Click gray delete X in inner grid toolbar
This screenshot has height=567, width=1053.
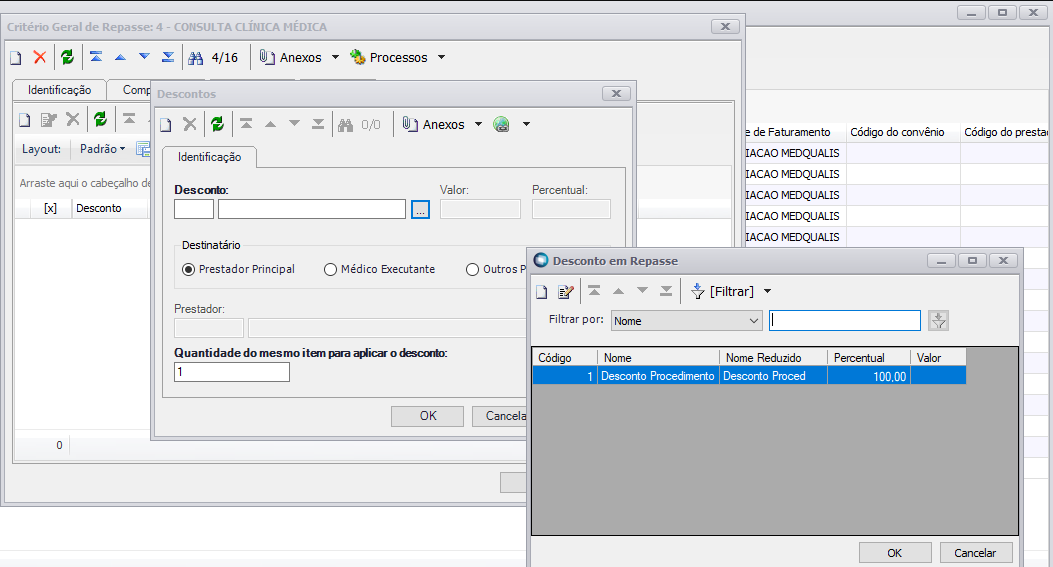coord(73,120)
